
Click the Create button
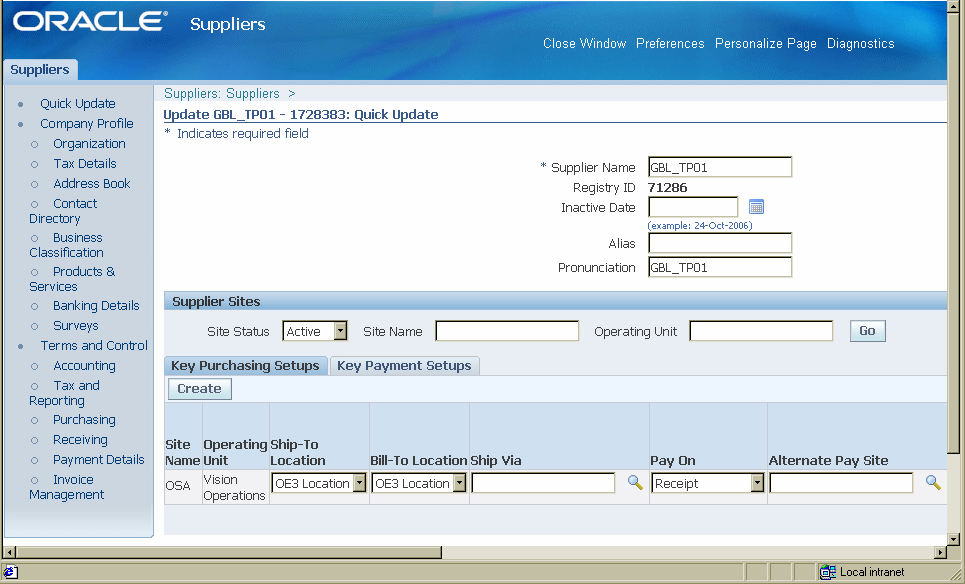tap(199, 389)
